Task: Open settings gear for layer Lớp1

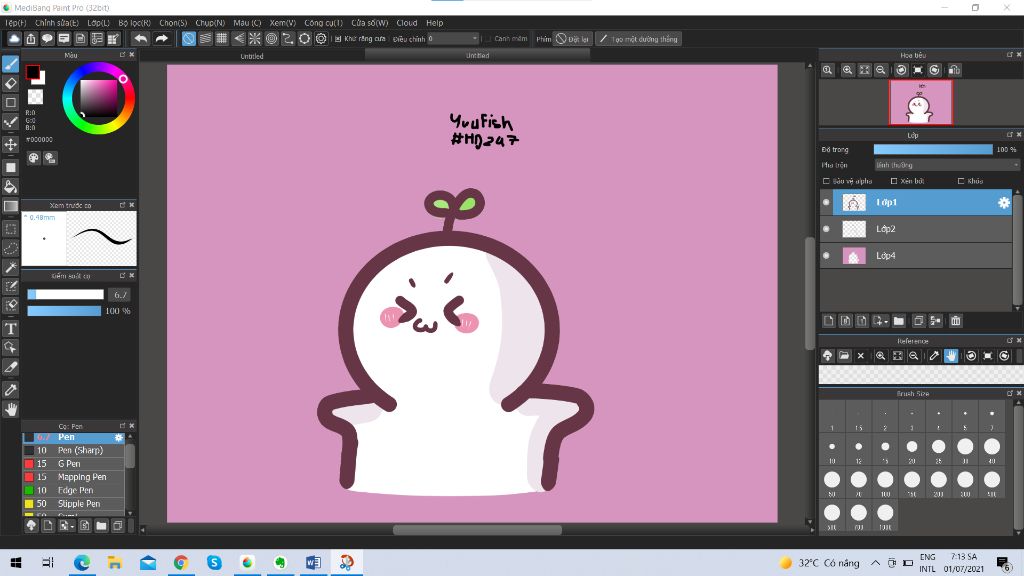Action: (x=1004, y=202)
